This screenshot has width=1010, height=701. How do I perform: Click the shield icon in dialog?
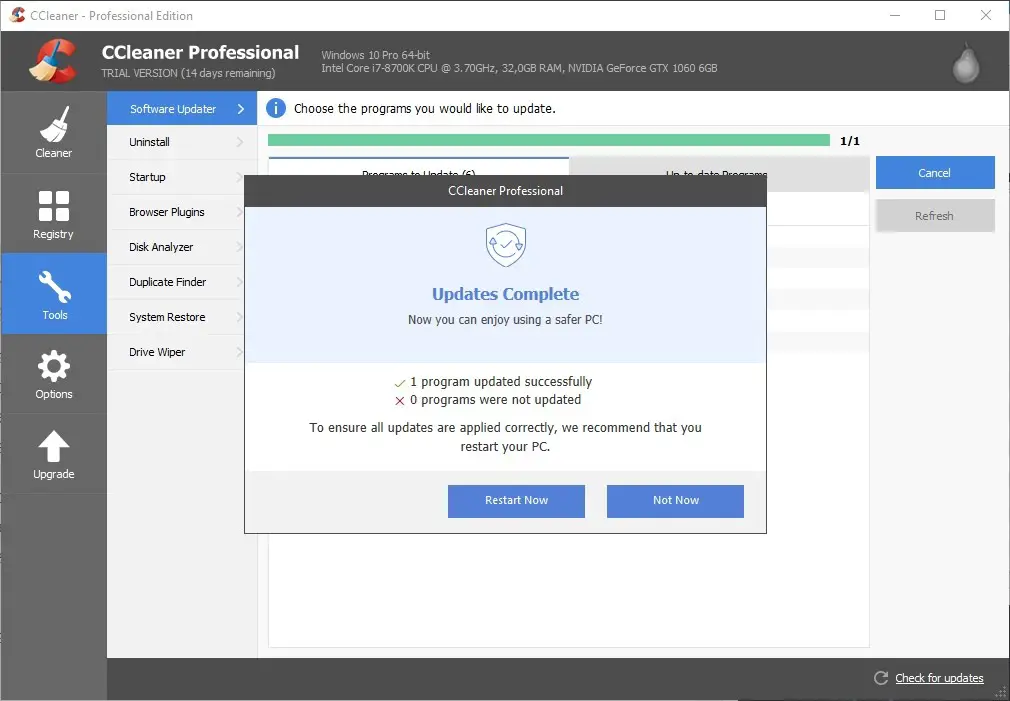tap(506, 245)
